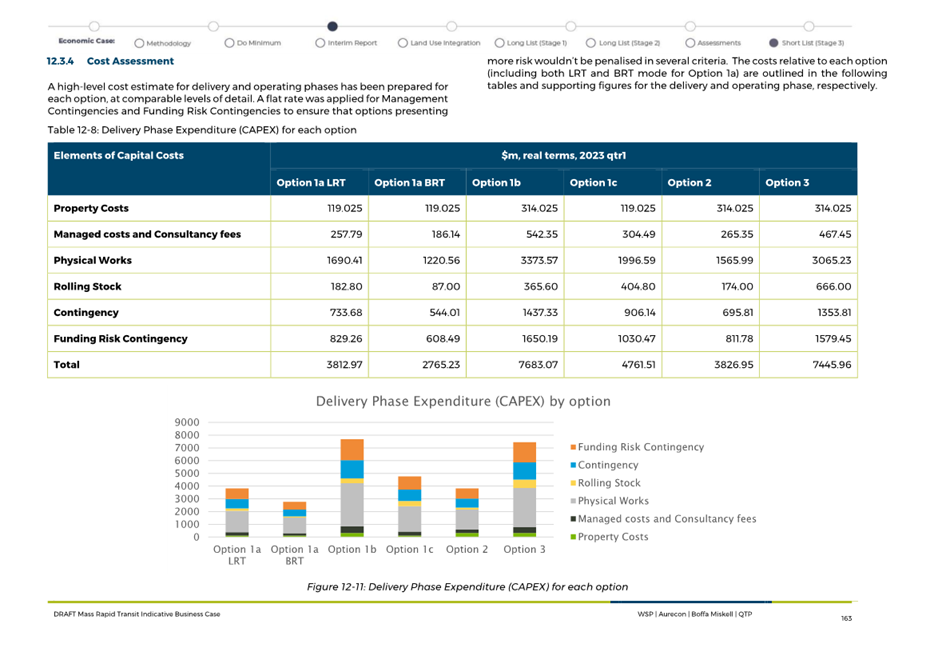Click the Option 2 stacked bar
934x661 pixels.
tap(467, 513)
